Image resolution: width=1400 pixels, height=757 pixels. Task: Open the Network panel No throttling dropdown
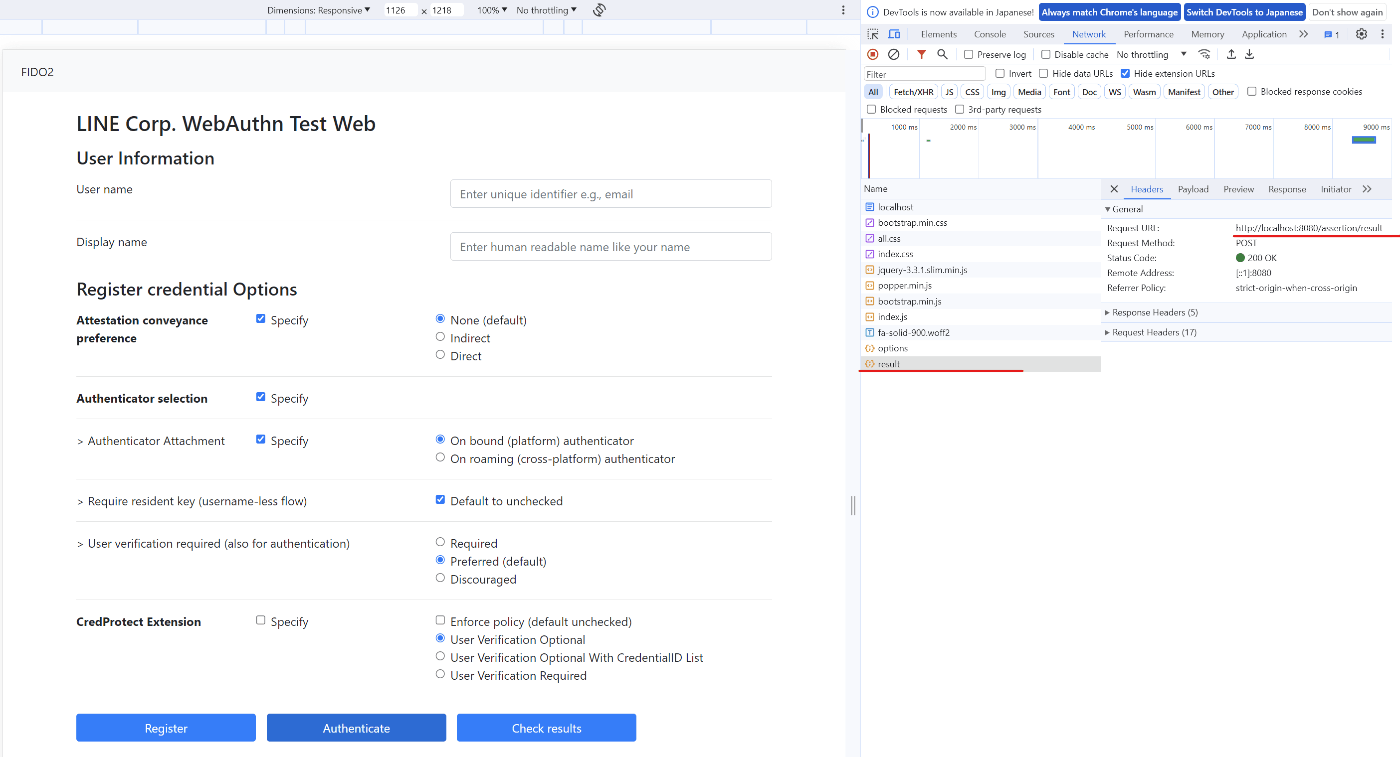pyautogui.click(x=1151, y=54)
